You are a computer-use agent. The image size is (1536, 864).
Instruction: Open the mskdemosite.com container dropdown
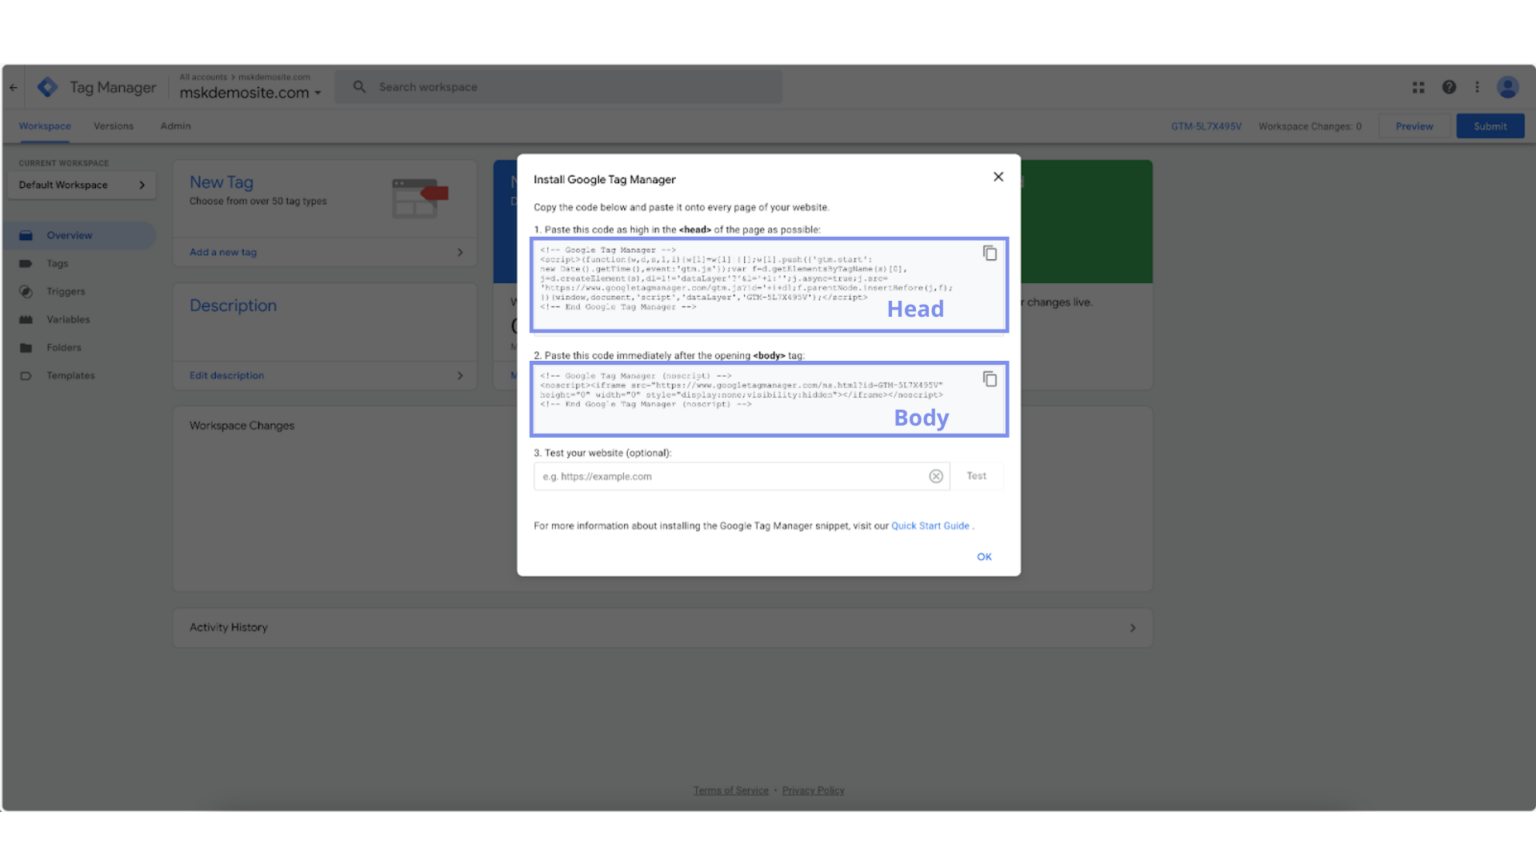317,92
